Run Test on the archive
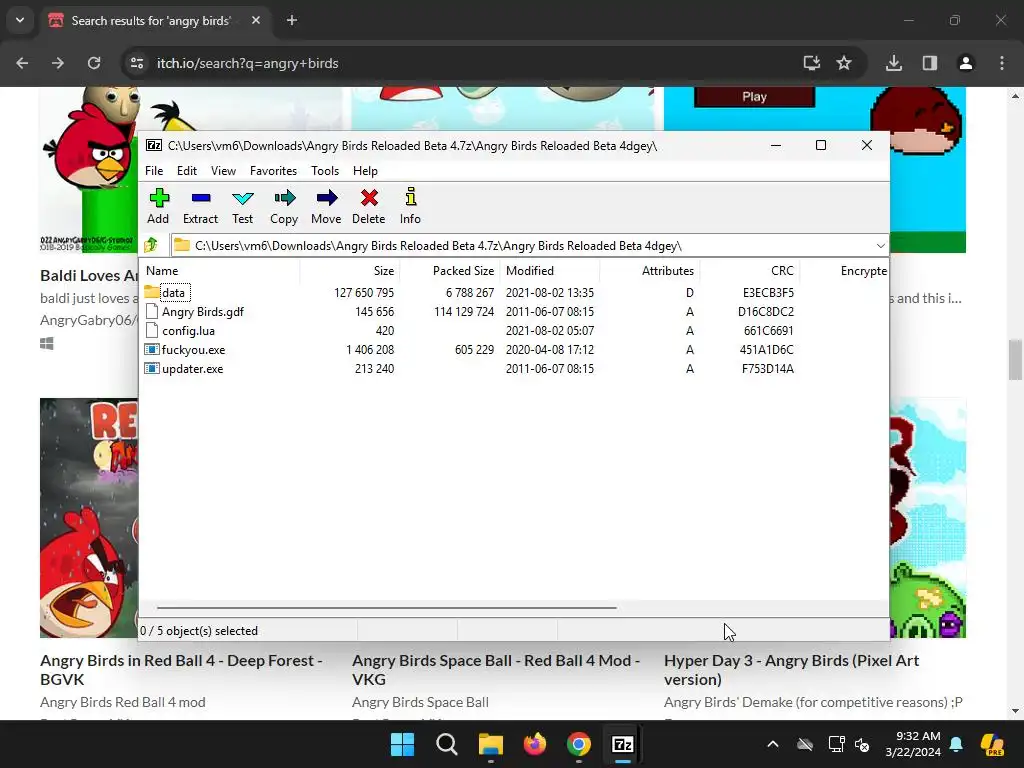The image size is (1024, 768). [x=242, y=206]
